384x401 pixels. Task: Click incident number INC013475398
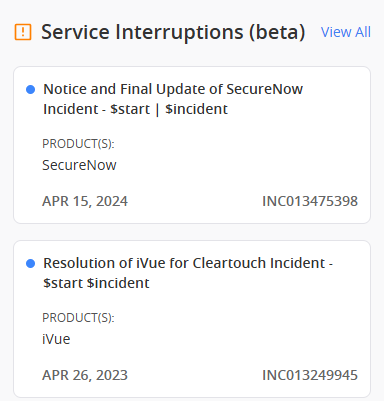coord(310,201)
